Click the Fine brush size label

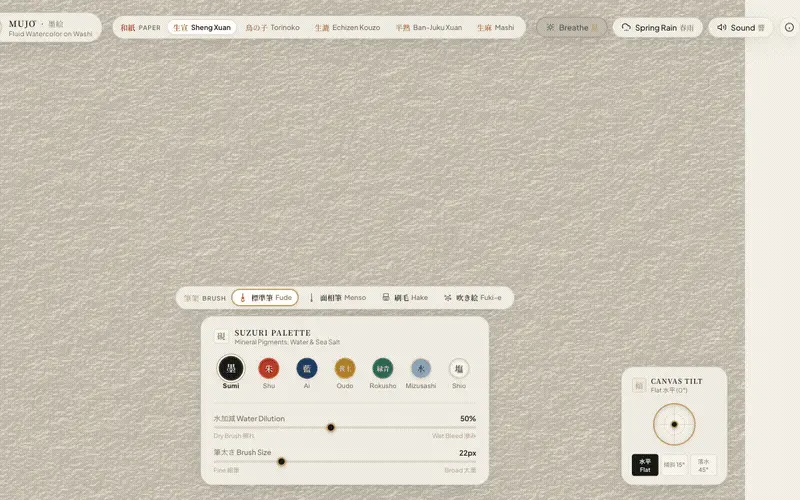tap(226, 470)
